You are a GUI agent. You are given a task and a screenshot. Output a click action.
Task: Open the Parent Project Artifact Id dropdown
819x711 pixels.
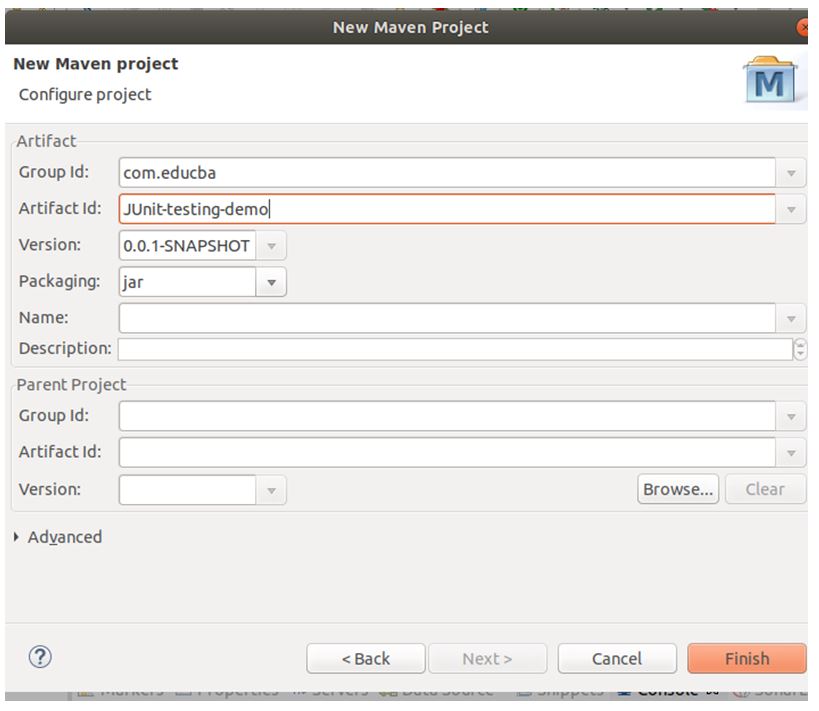pos(791,452)
